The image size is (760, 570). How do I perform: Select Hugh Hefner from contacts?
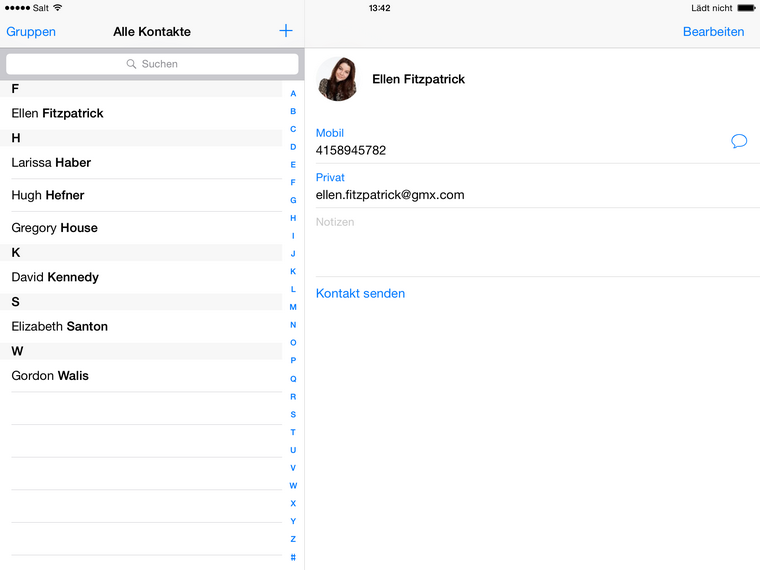click(48, 195)
